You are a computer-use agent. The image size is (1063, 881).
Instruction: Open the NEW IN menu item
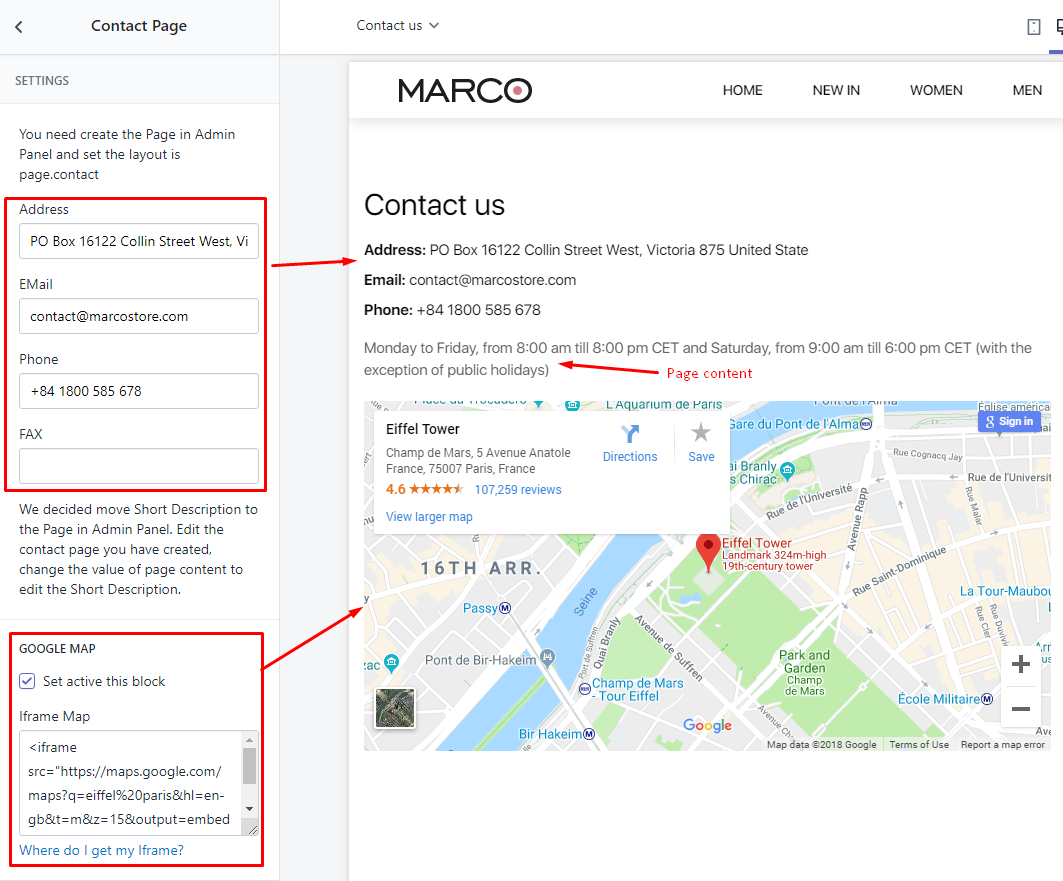836,90
